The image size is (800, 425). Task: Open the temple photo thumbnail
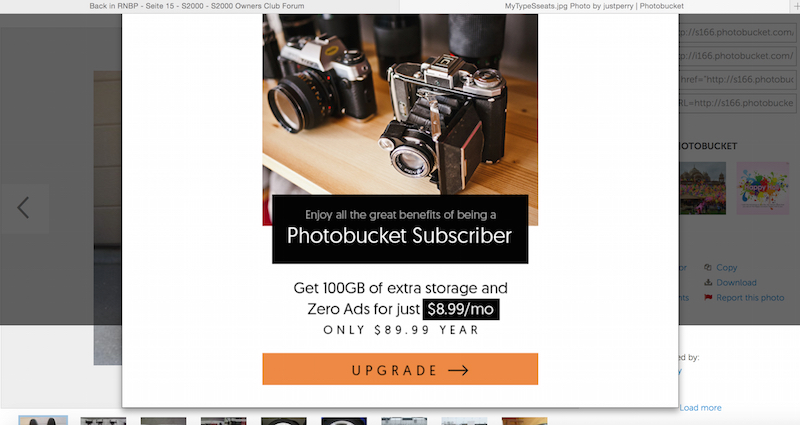pyautogui.click(x=703, y=188)
